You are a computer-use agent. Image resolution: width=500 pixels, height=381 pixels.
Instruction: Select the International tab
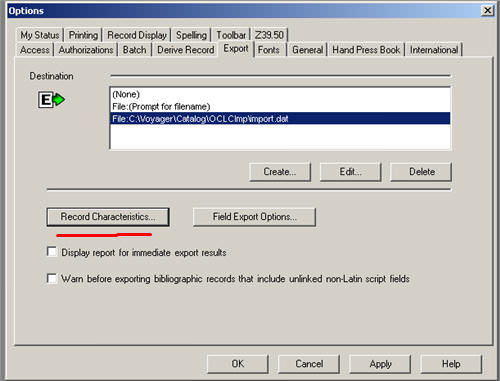click(434, 50)
